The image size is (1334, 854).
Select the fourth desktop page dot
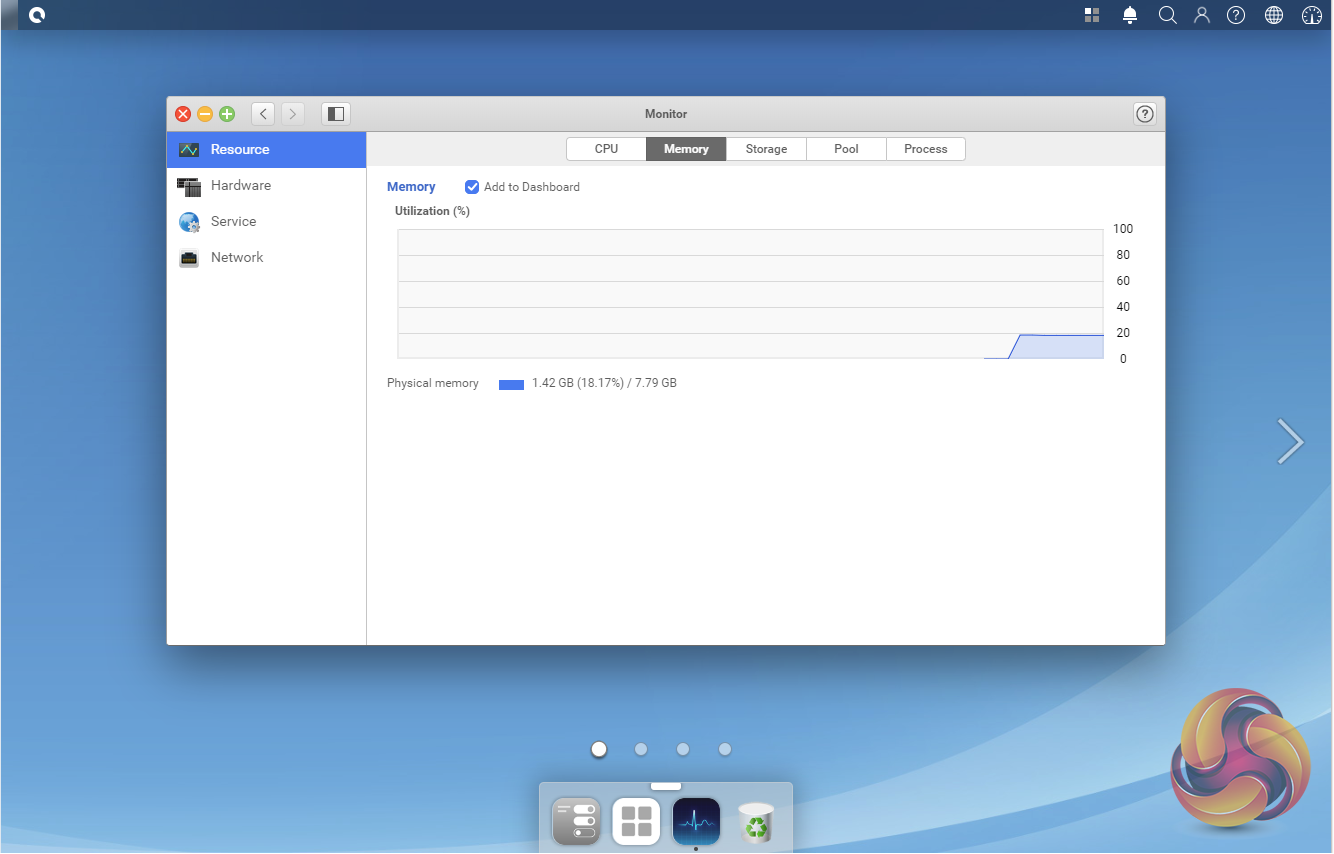725,749
